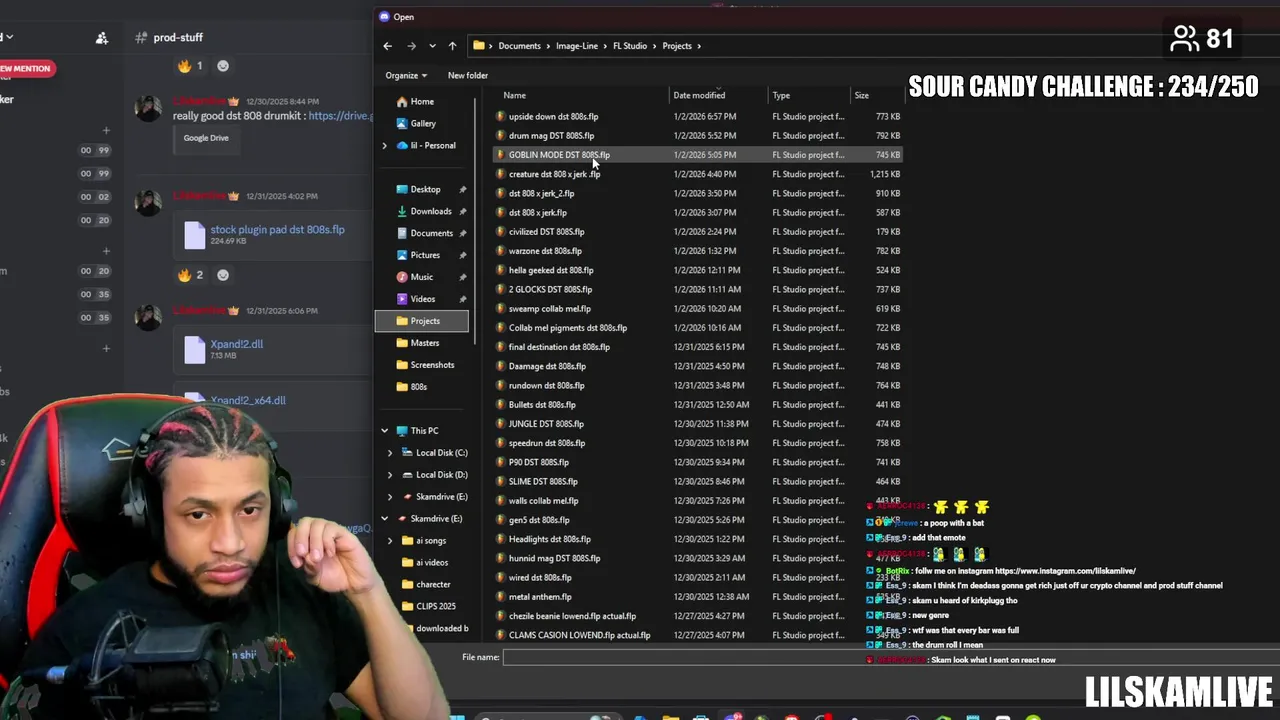Open Home in the navigation pane
This screenshot has width=1280, height=720.
(x=414, y=101)
